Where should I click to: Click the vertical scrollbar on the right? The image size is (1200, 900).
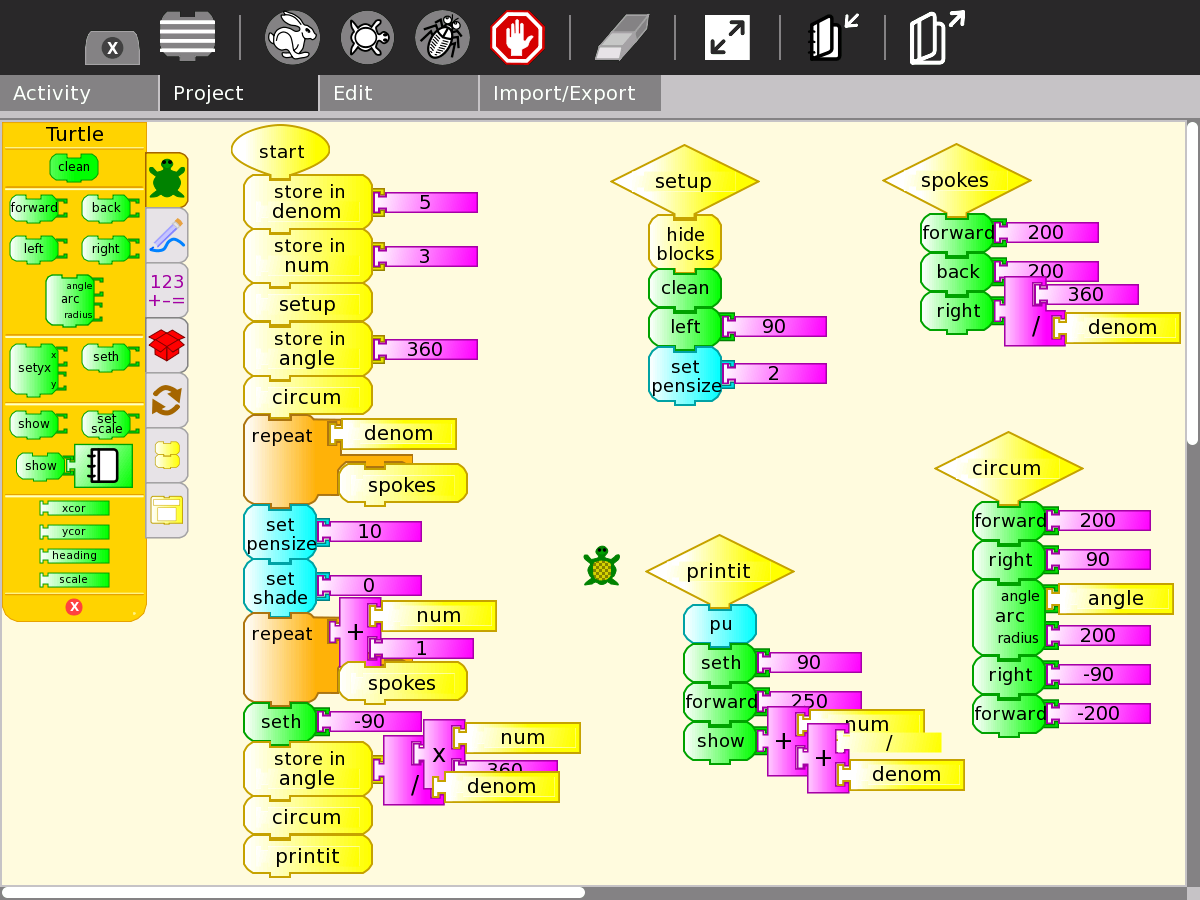coord(1192,283)
